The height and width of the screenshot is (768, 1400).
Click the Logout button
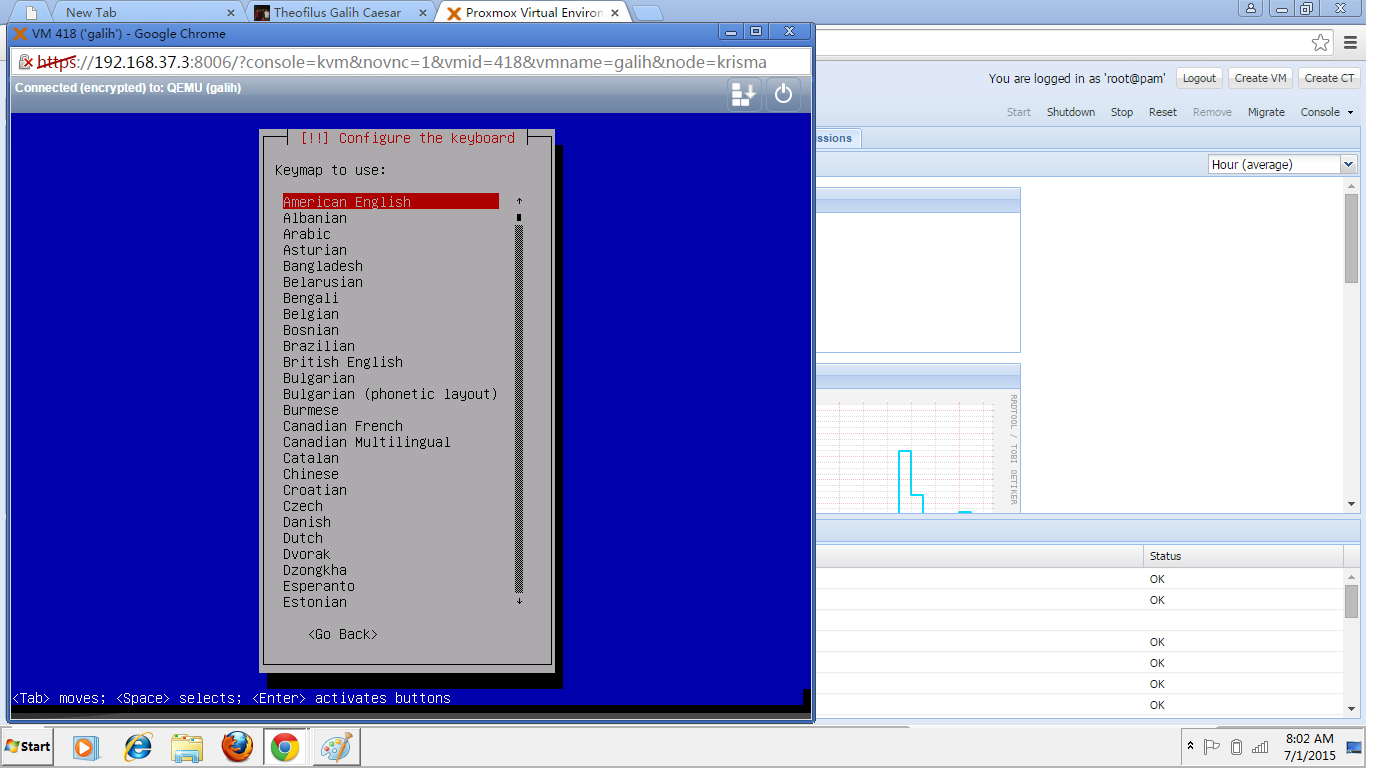click(1199, 78)
